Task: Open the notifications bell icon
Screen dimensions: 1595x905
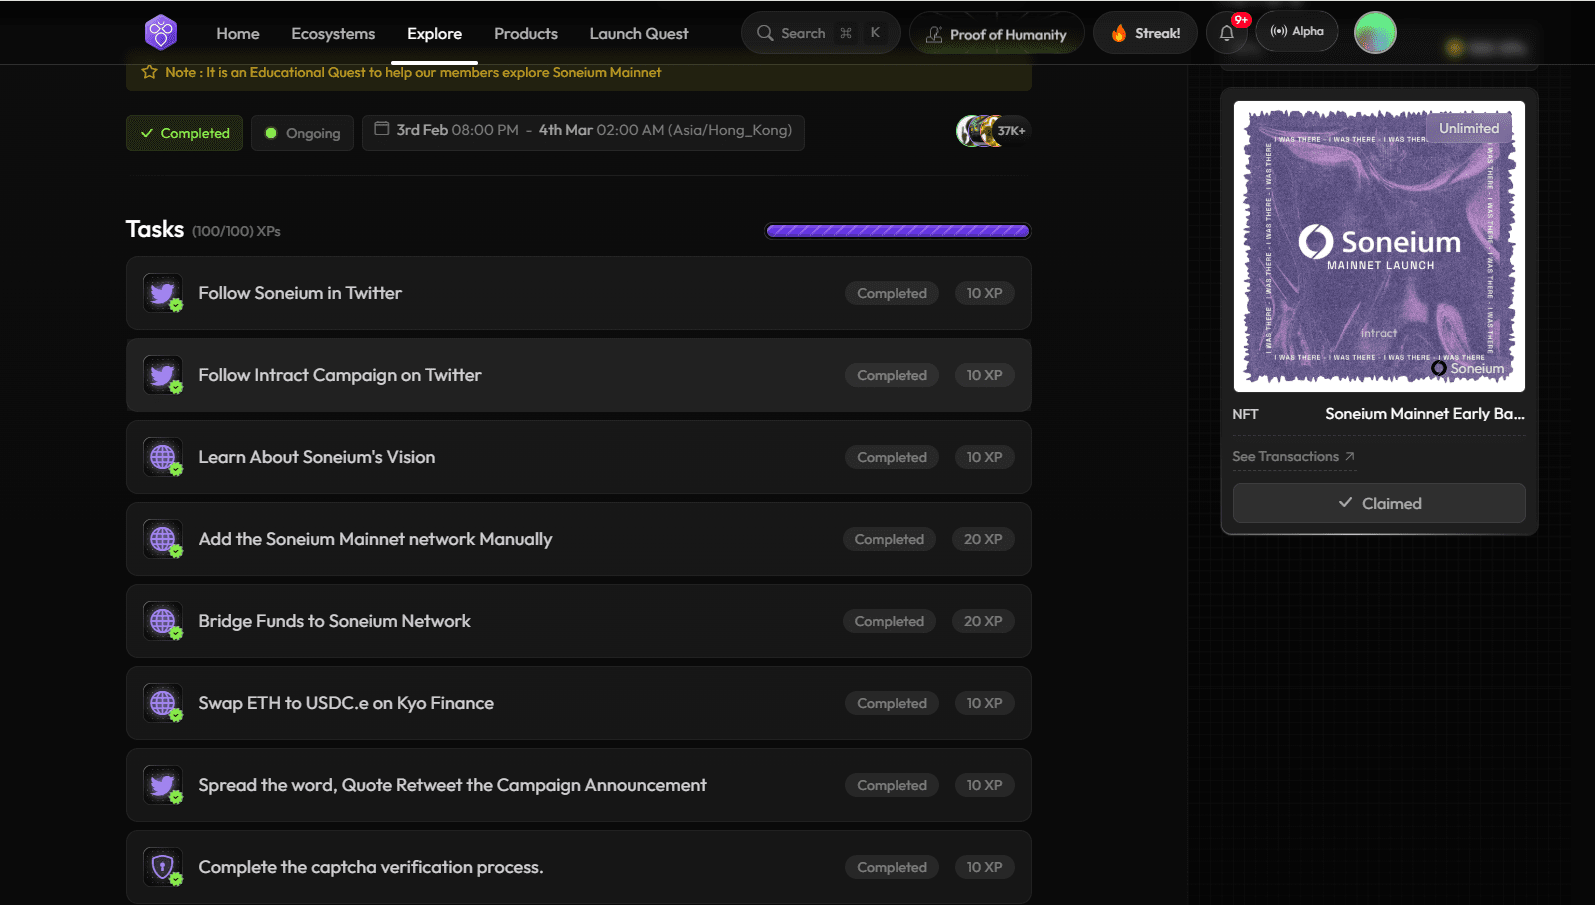Action: (1227, 33)
